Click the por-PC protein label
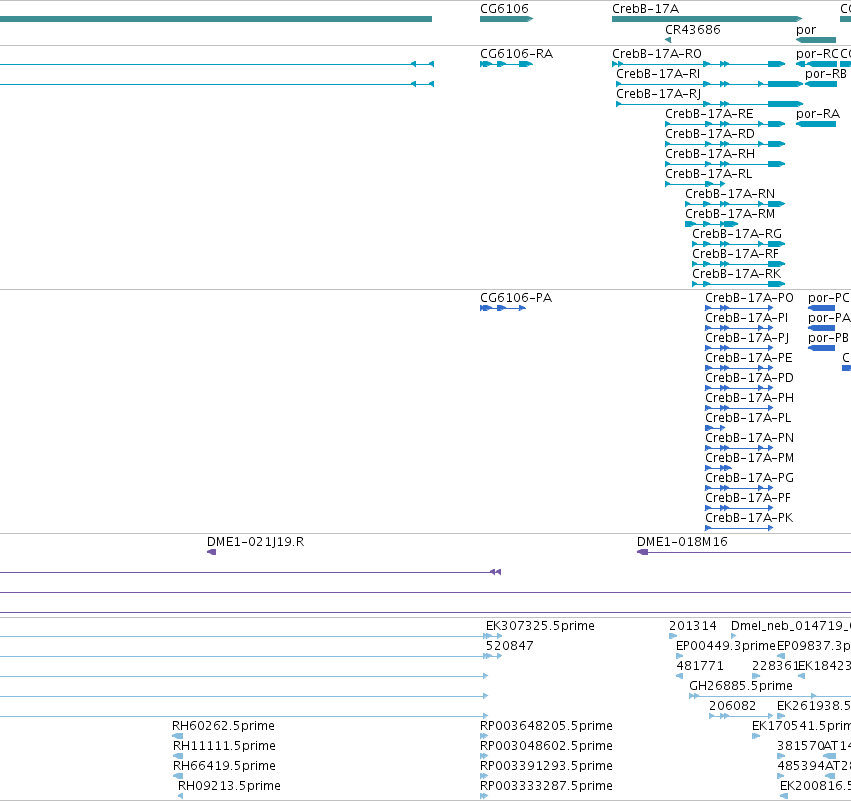Screen dimensions: 851x801 pyautogui.click(x=828, y=298)
